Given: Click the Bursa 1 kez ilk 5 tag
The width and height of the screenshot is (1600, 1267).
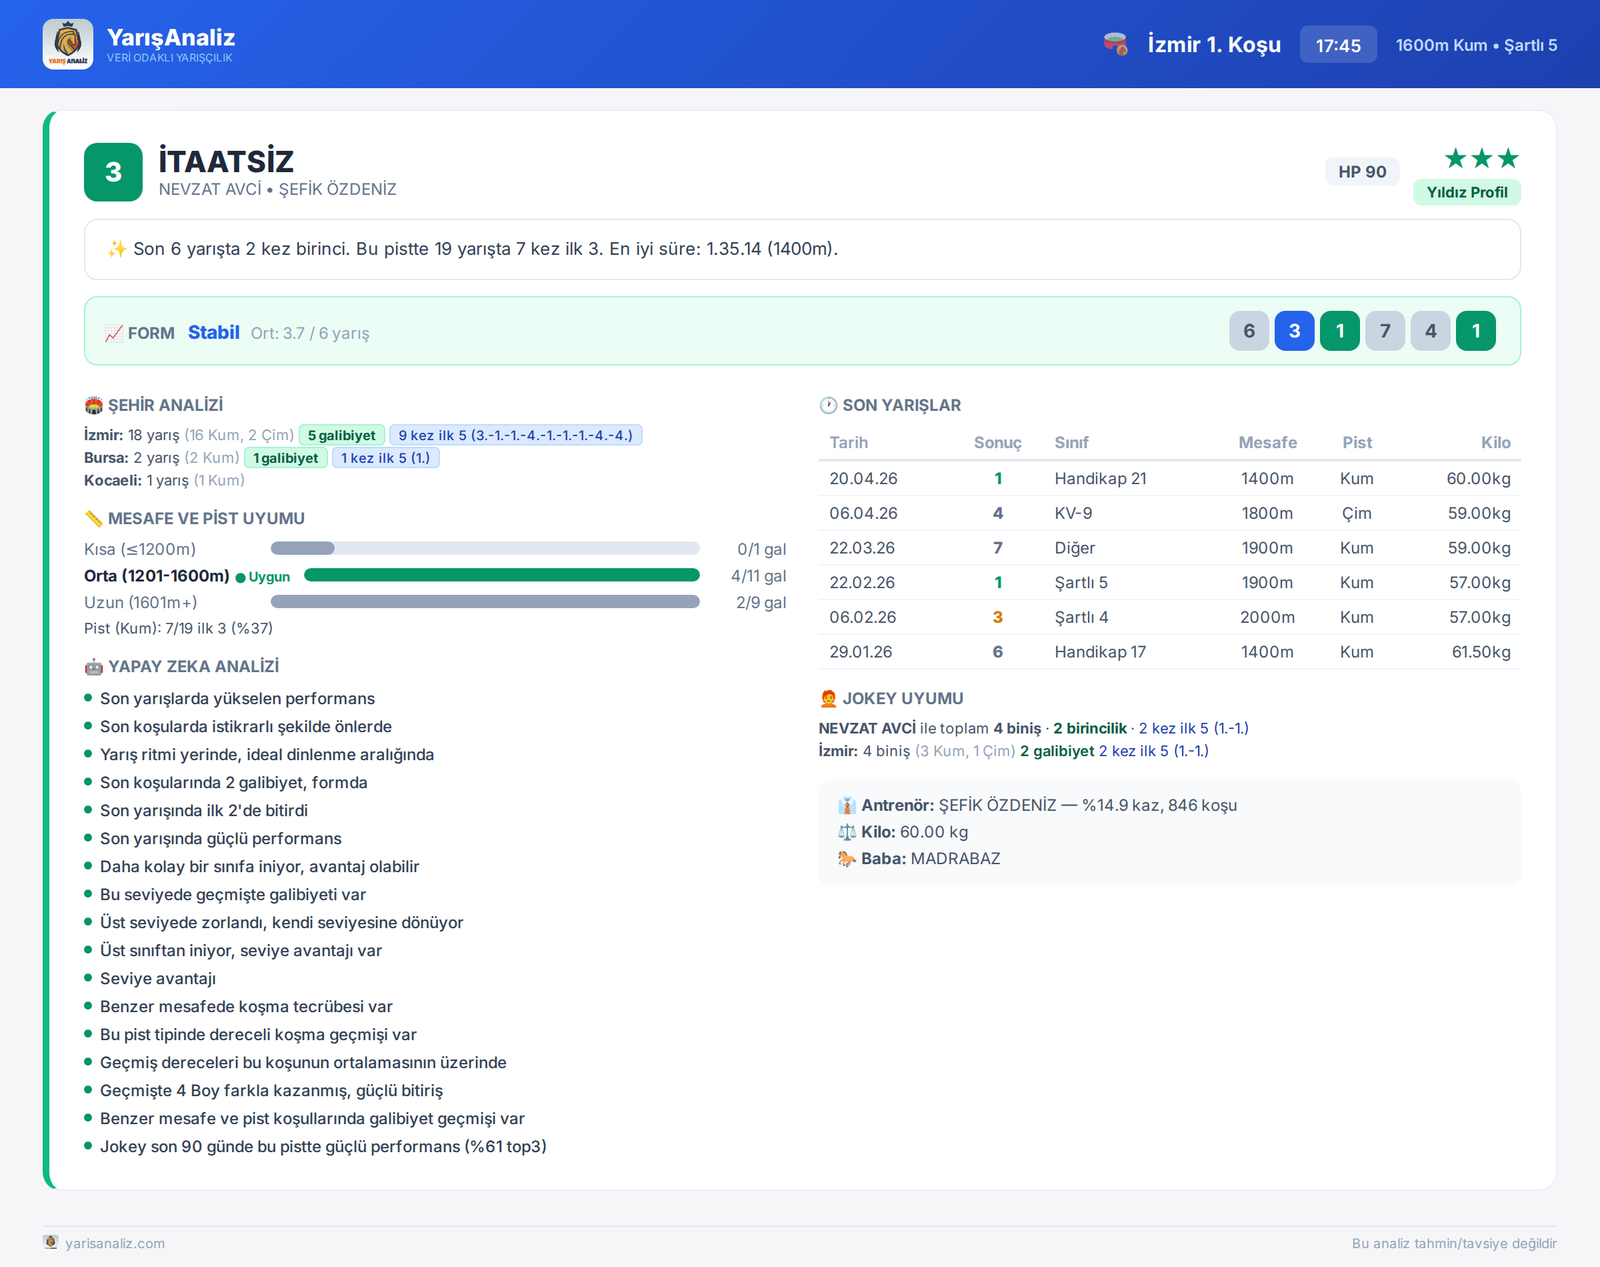Looking at the screenshot, I should [386, 458].
